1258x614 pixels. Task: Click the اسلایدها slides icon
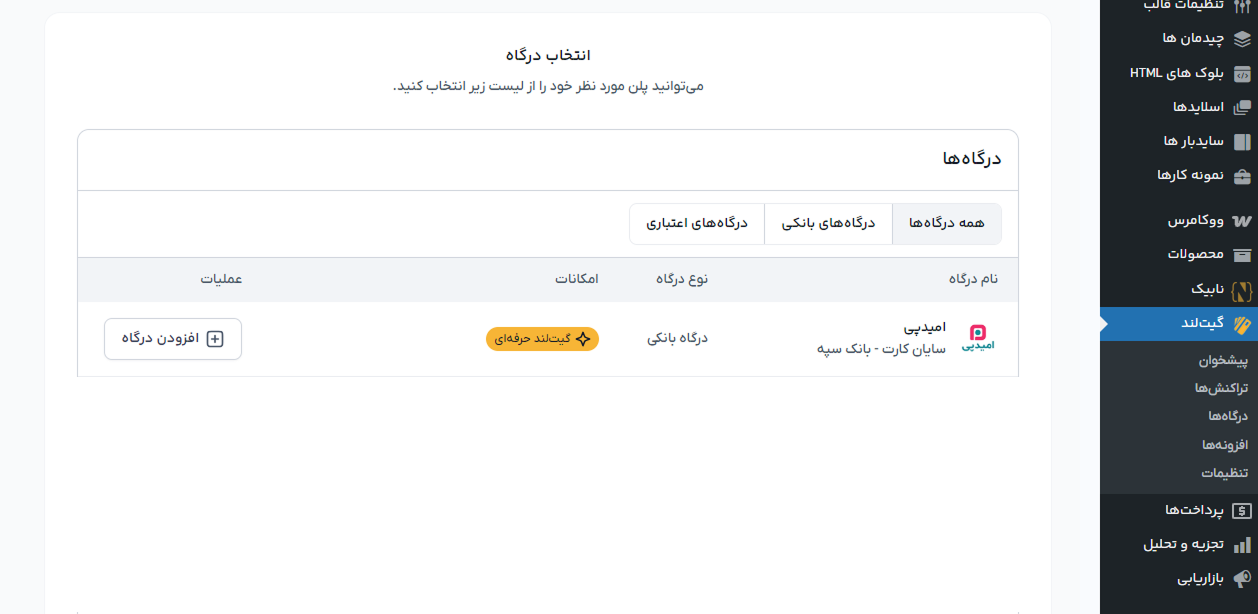pos(1241,107)
